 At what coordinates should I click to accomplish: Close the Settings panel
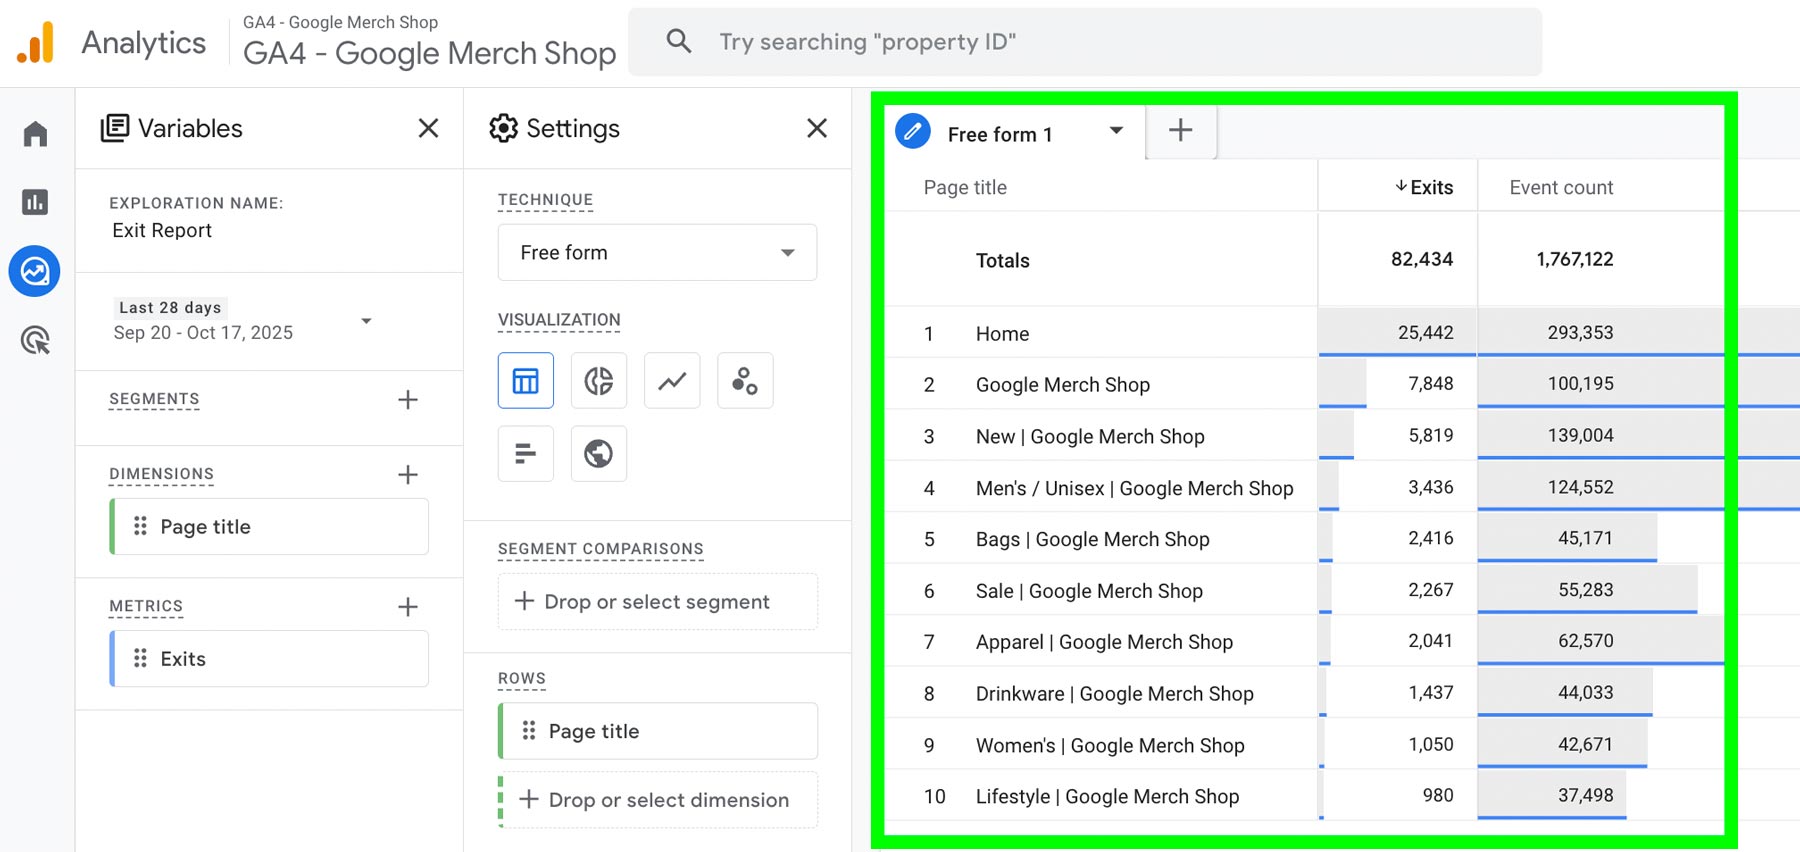(x=817, y=128)
